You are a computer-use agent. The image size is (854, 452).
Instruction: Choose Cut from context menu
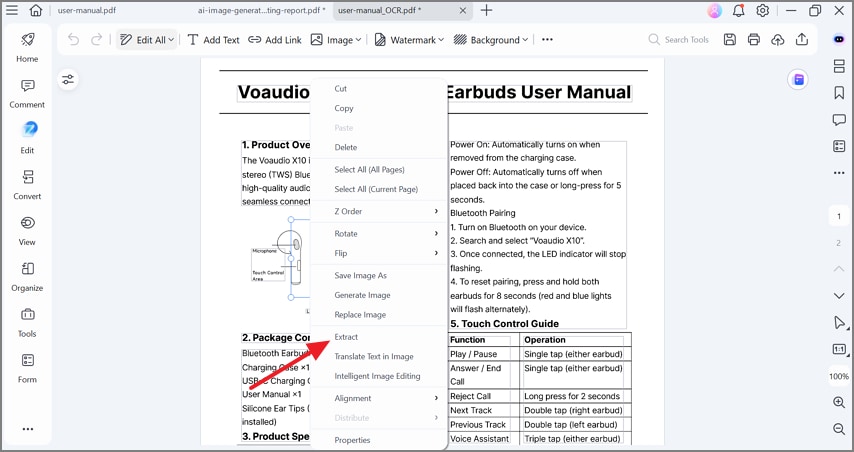pyautogui.click(x=379, y=89)
